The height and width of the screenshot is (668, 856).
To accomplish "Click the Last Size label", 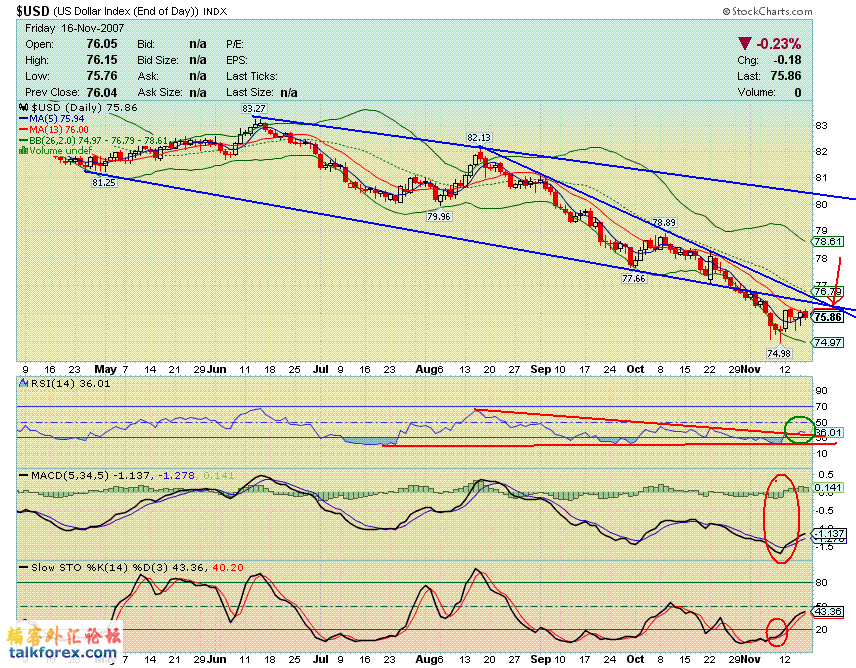I will (249, 92).
